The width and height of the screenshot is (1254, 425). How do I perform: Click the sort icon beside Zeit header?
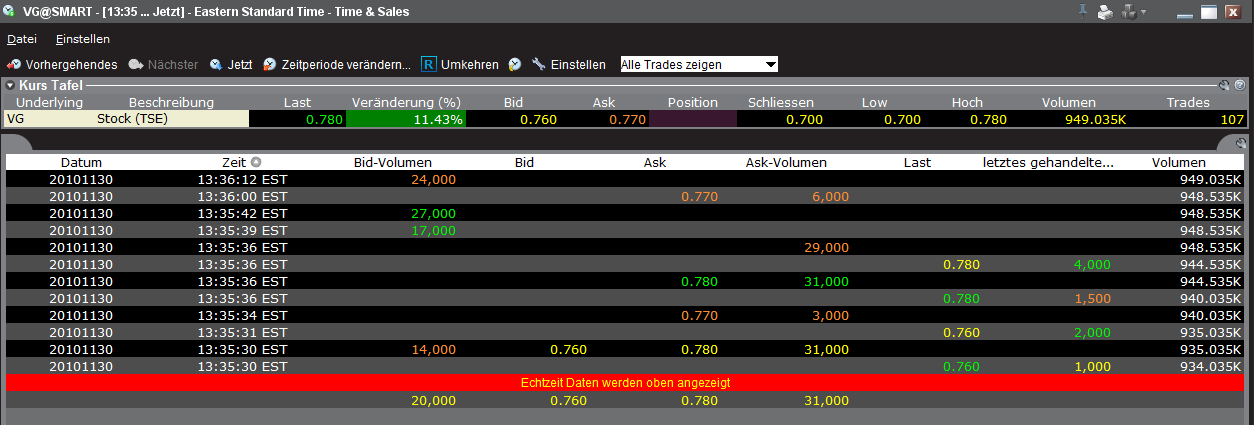[x=256, y=162]
